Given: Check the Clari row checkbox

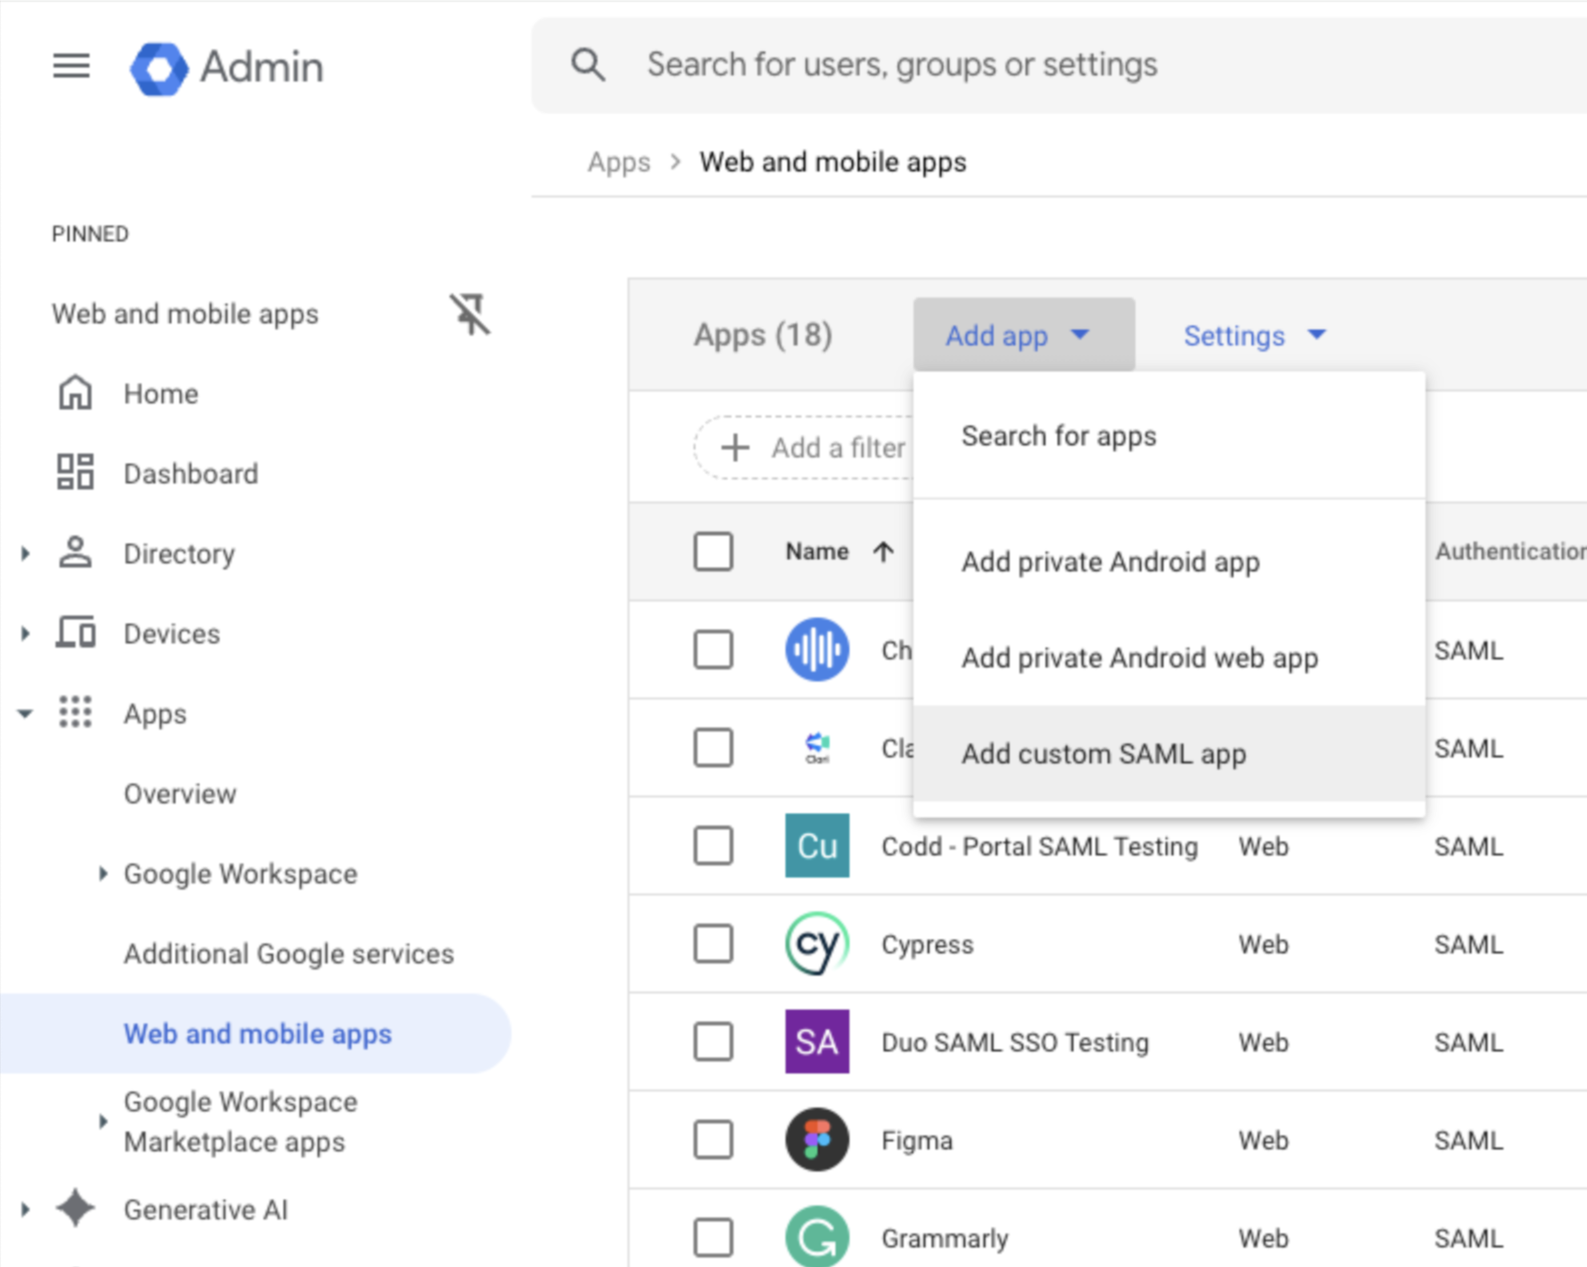Looking at the screenshot, I should (x=713, y=748).
